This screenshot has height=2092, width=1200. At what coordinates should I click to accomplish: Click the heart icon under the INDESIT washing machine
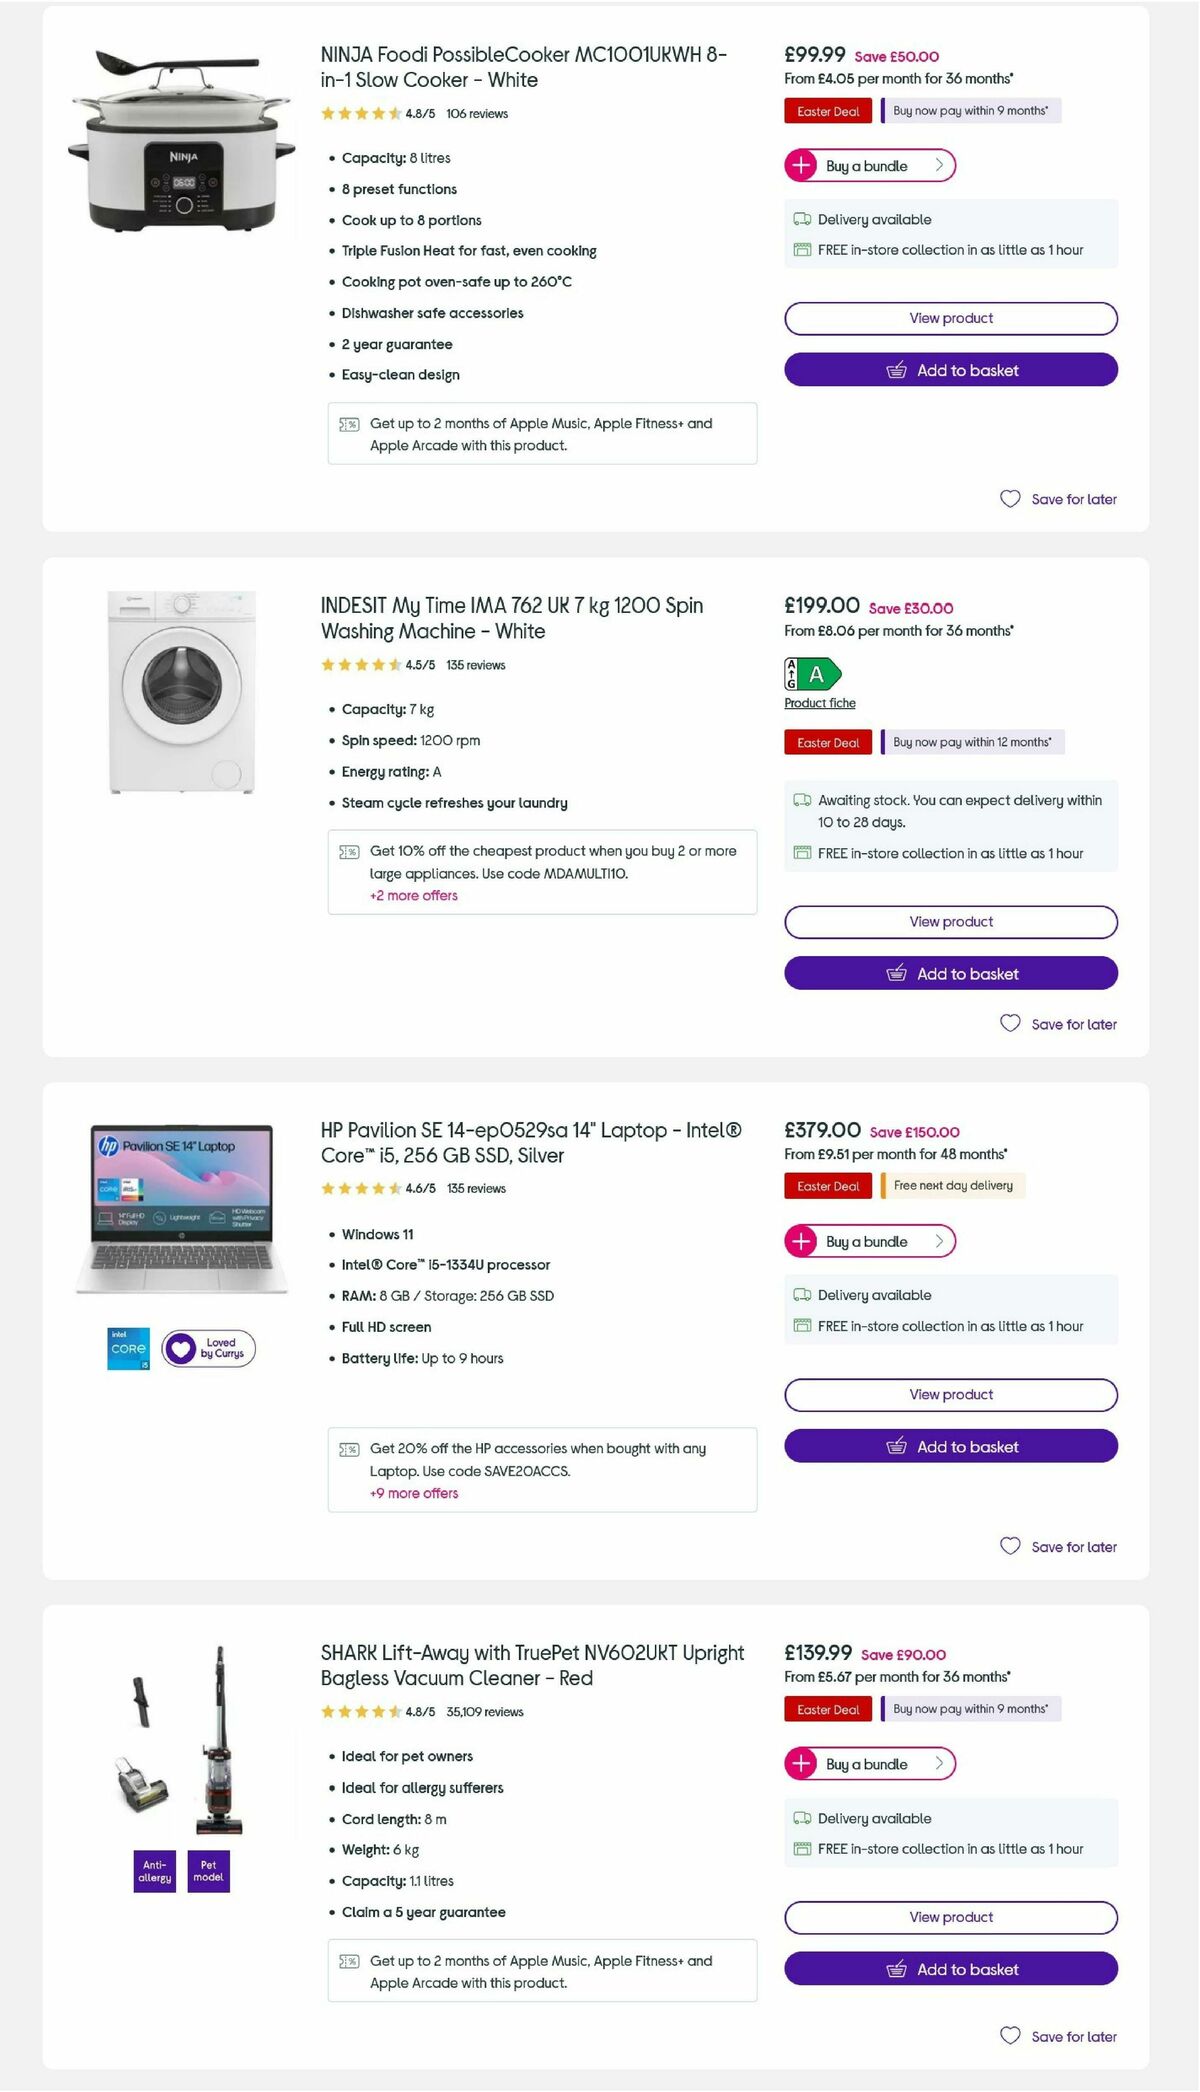[x=1009, y=1023]
